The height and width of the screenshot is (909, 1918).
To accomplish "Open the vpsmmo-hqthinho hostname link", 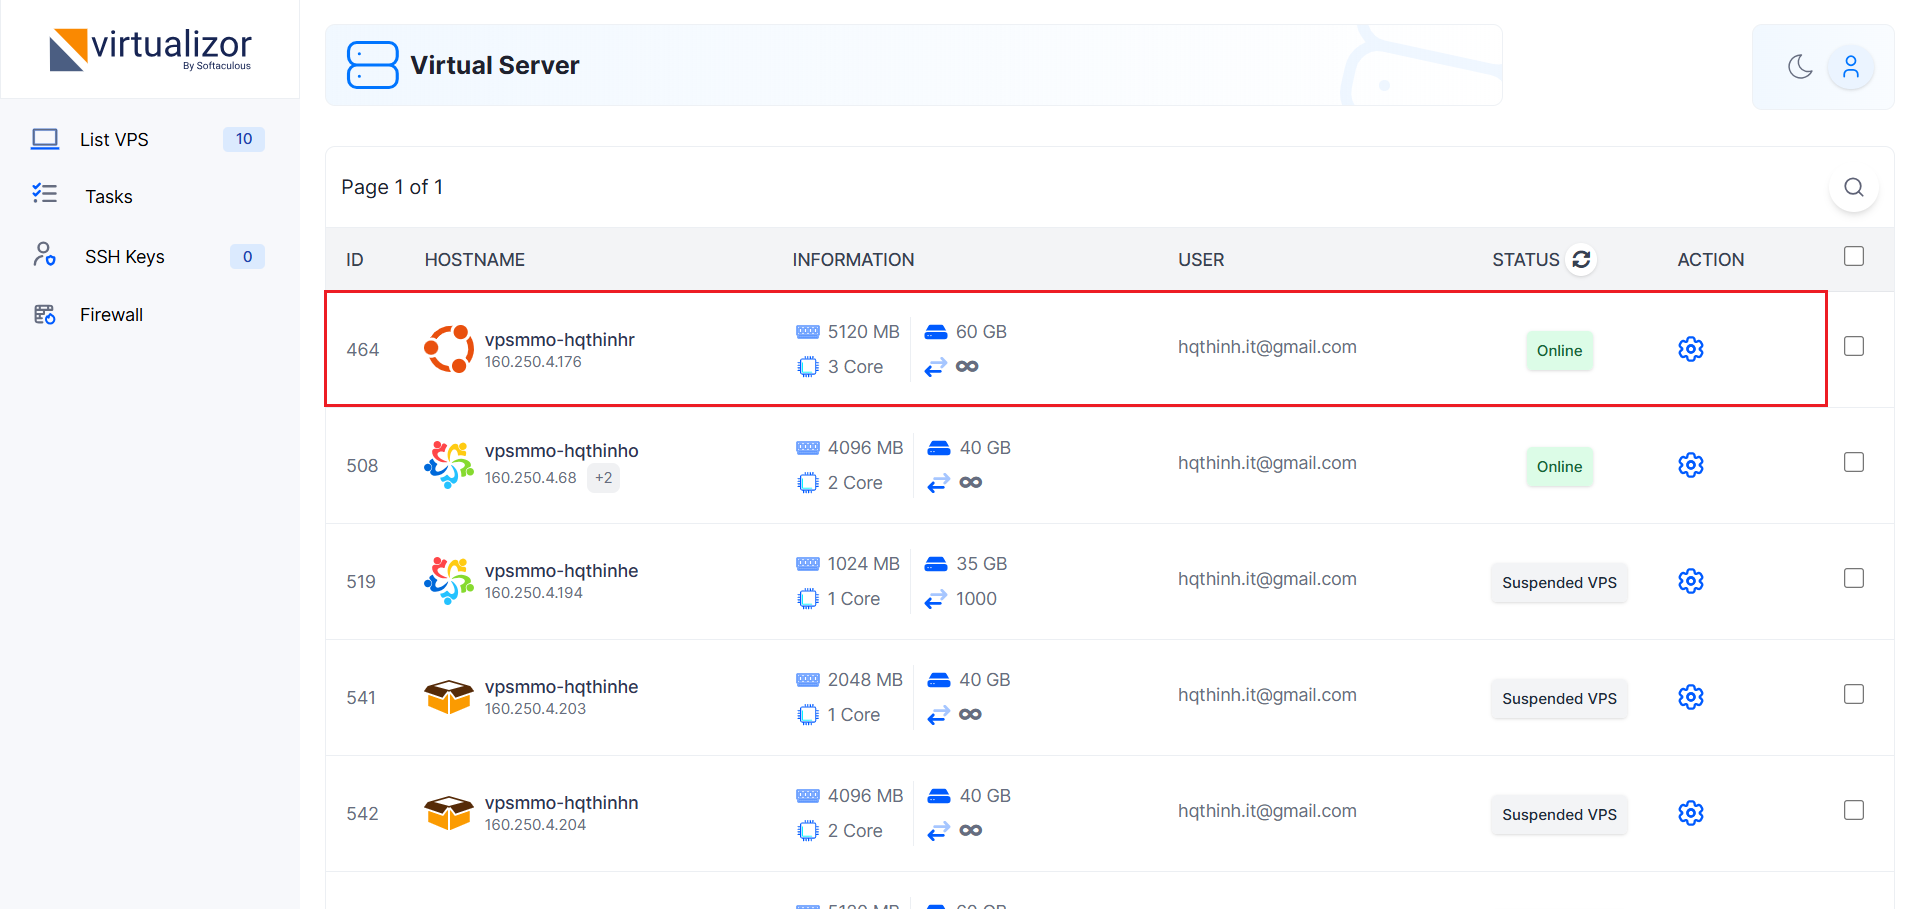I will pyautogui.click(x=561, y=451).
